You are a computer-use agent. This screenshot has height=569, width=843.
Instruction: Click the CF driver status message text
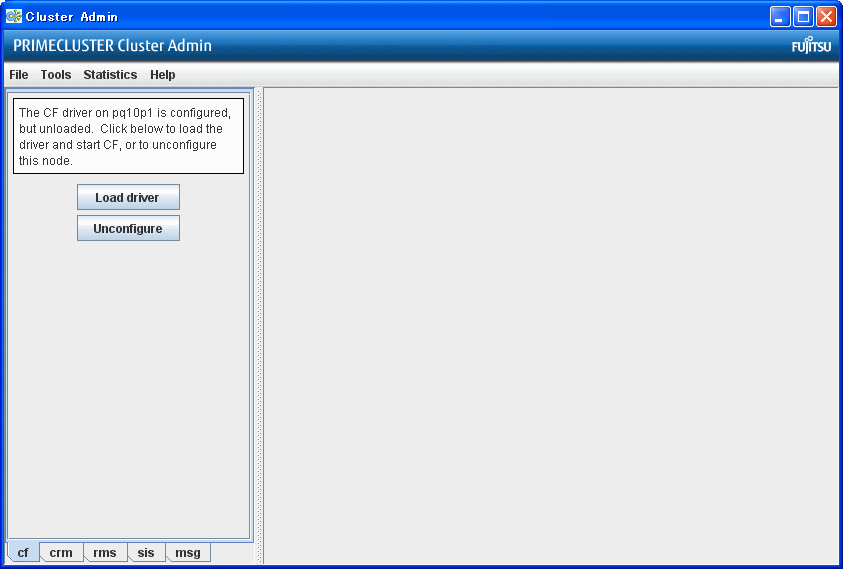pyautogui.click(x=128, y=136)
